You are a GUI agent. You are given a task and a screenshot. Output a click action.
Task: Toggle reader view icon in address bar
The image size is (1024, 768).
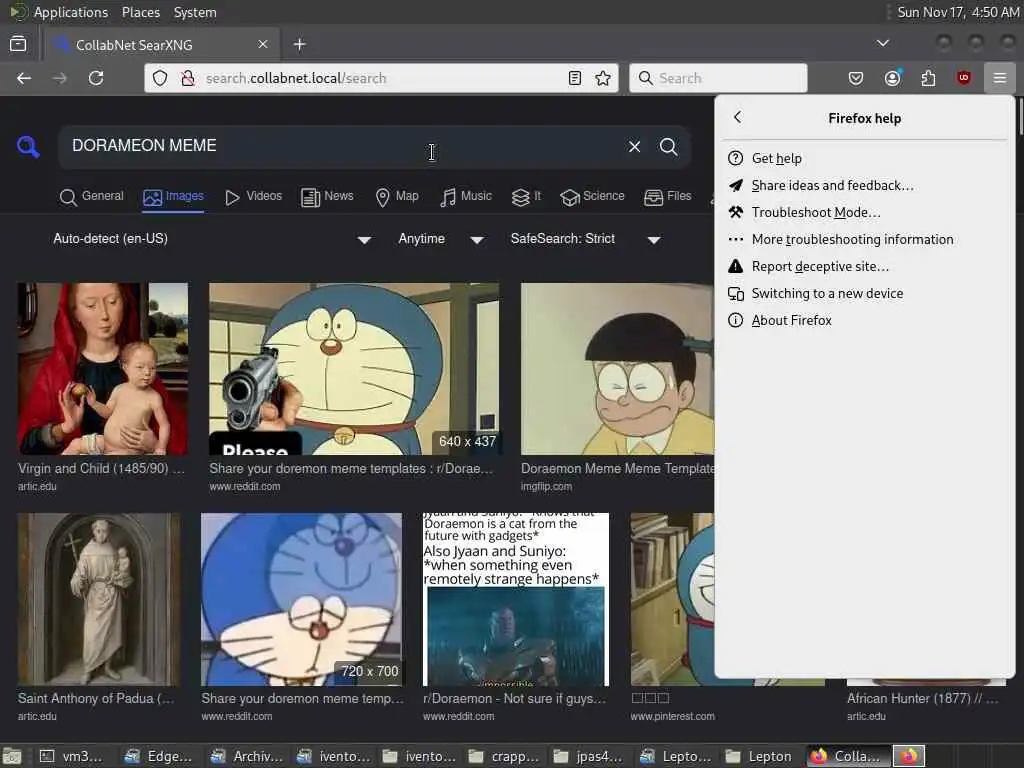[x=575, y=78]
